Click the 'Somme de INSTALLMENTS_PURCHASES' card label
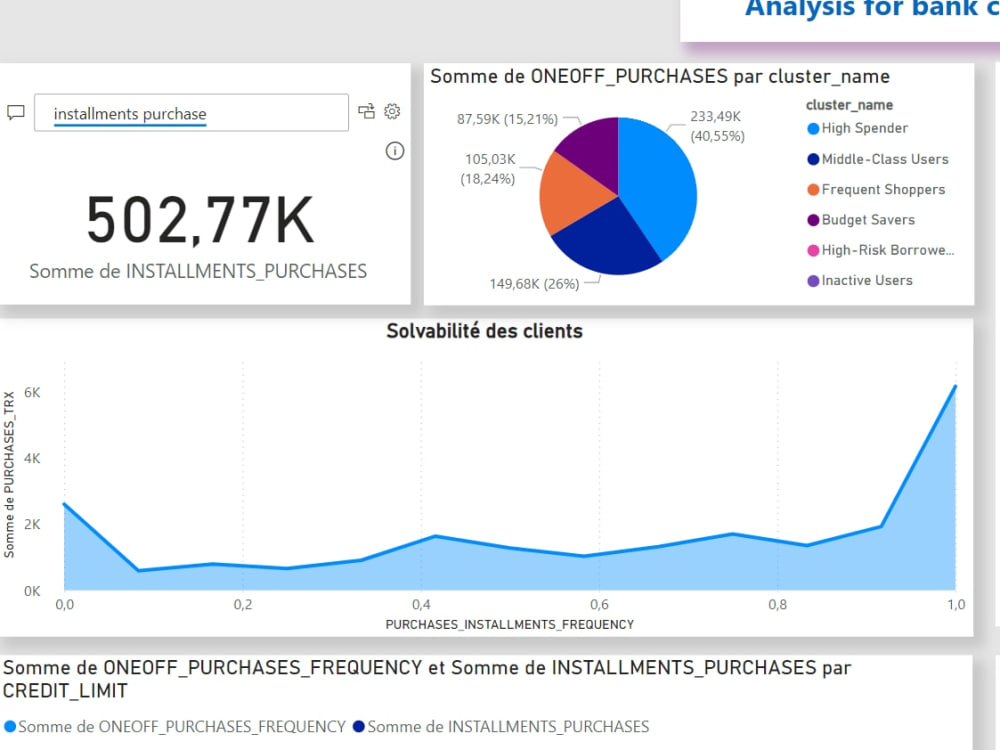The height and width of the screenshot is (750, 1000). click(198, 271)
